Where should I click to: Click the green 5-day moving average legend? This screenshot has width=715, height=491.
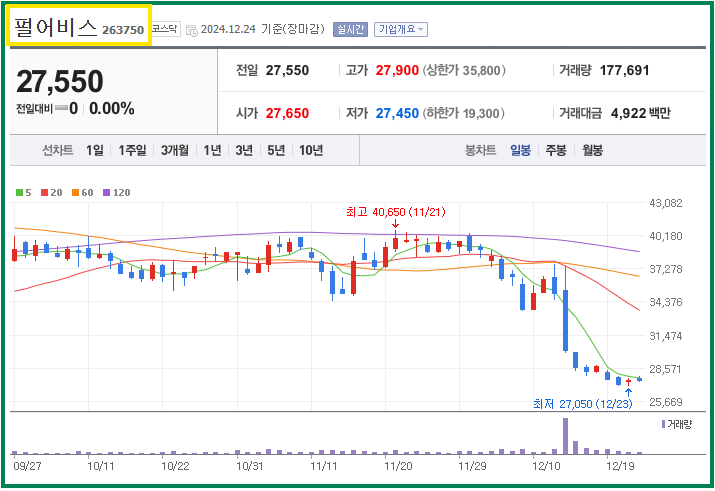coord(24,192)
